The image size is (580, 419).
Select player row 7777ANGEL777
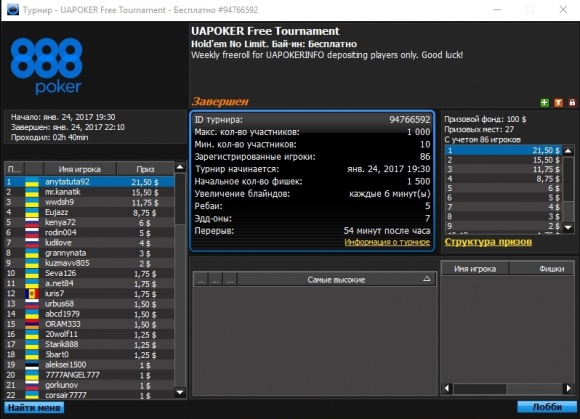[89, 375]
